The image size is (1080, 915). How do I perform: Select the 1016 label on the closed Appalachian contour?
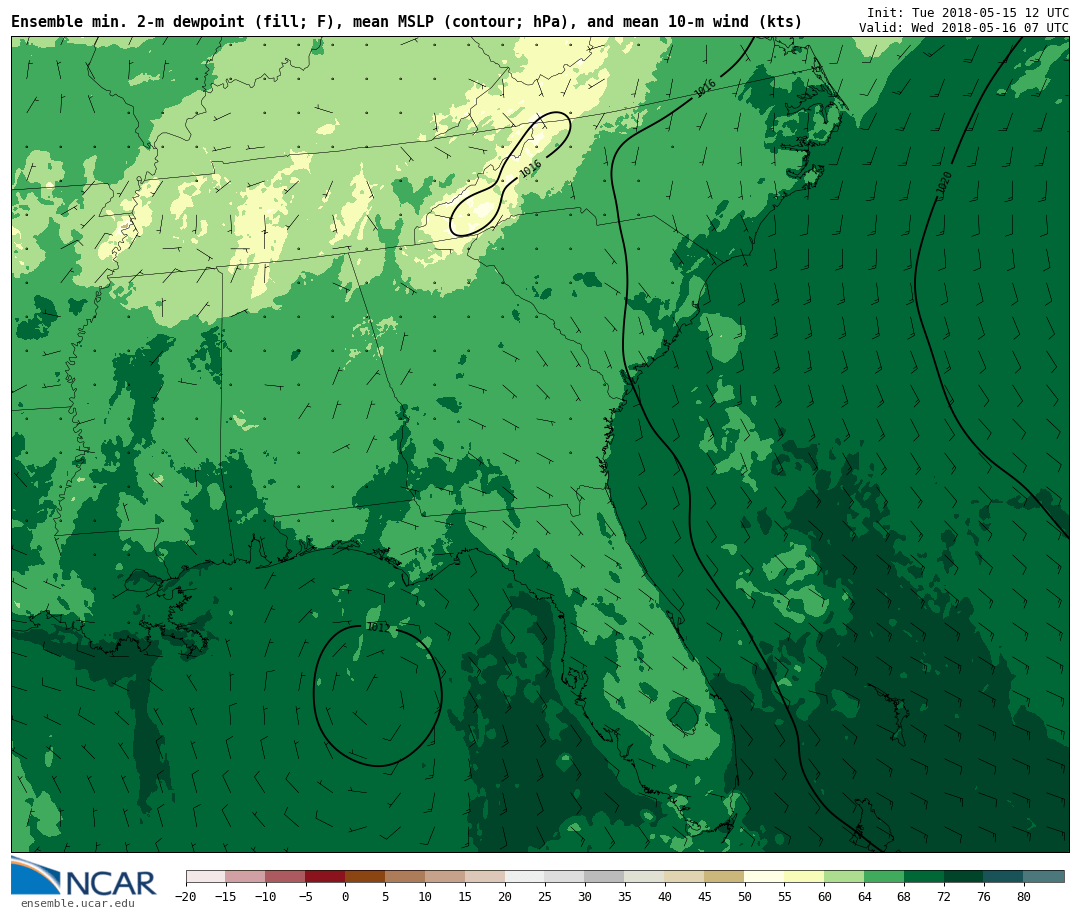[530, 169]
